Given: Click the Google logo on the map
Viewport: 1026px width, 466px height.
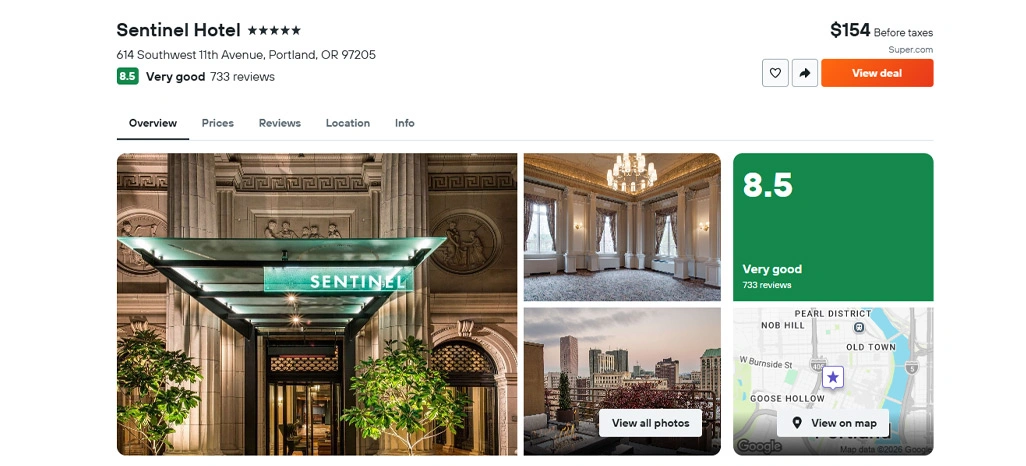Looking at the screenshot, I should pos(758,447).
